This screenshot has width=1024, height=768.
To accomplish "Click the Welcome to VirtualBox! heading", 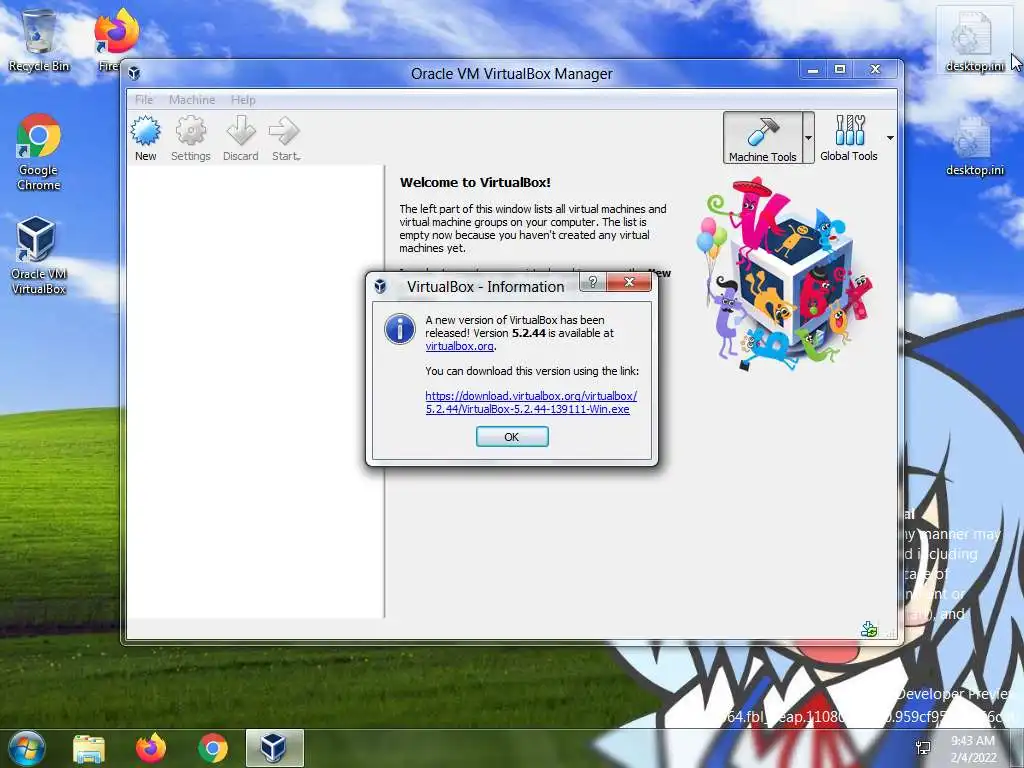I will tap(475, 183).
